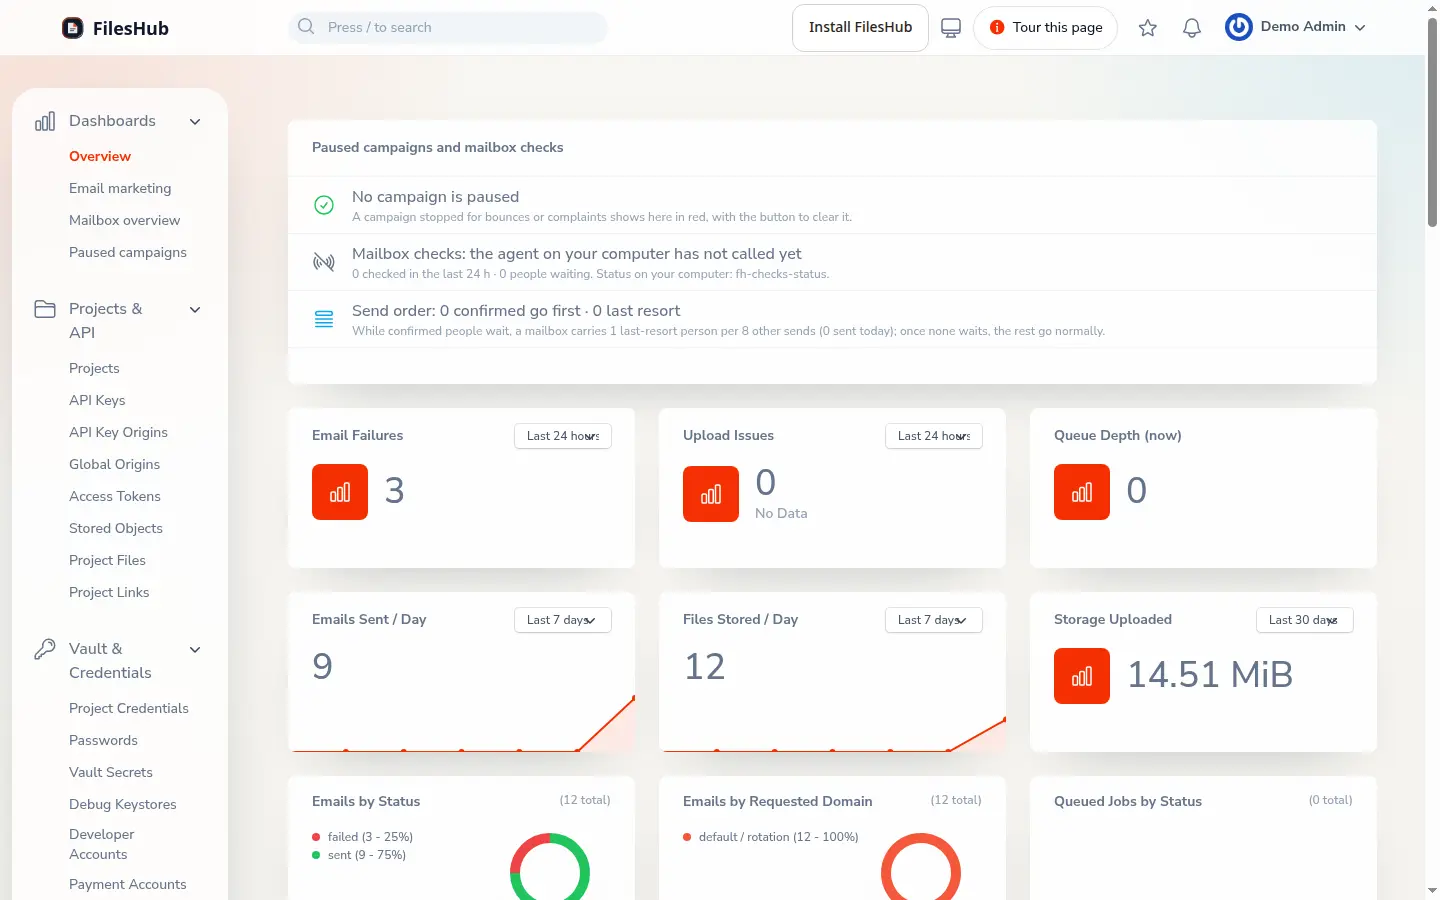Open Mailbox overview page

click(125, 220)
